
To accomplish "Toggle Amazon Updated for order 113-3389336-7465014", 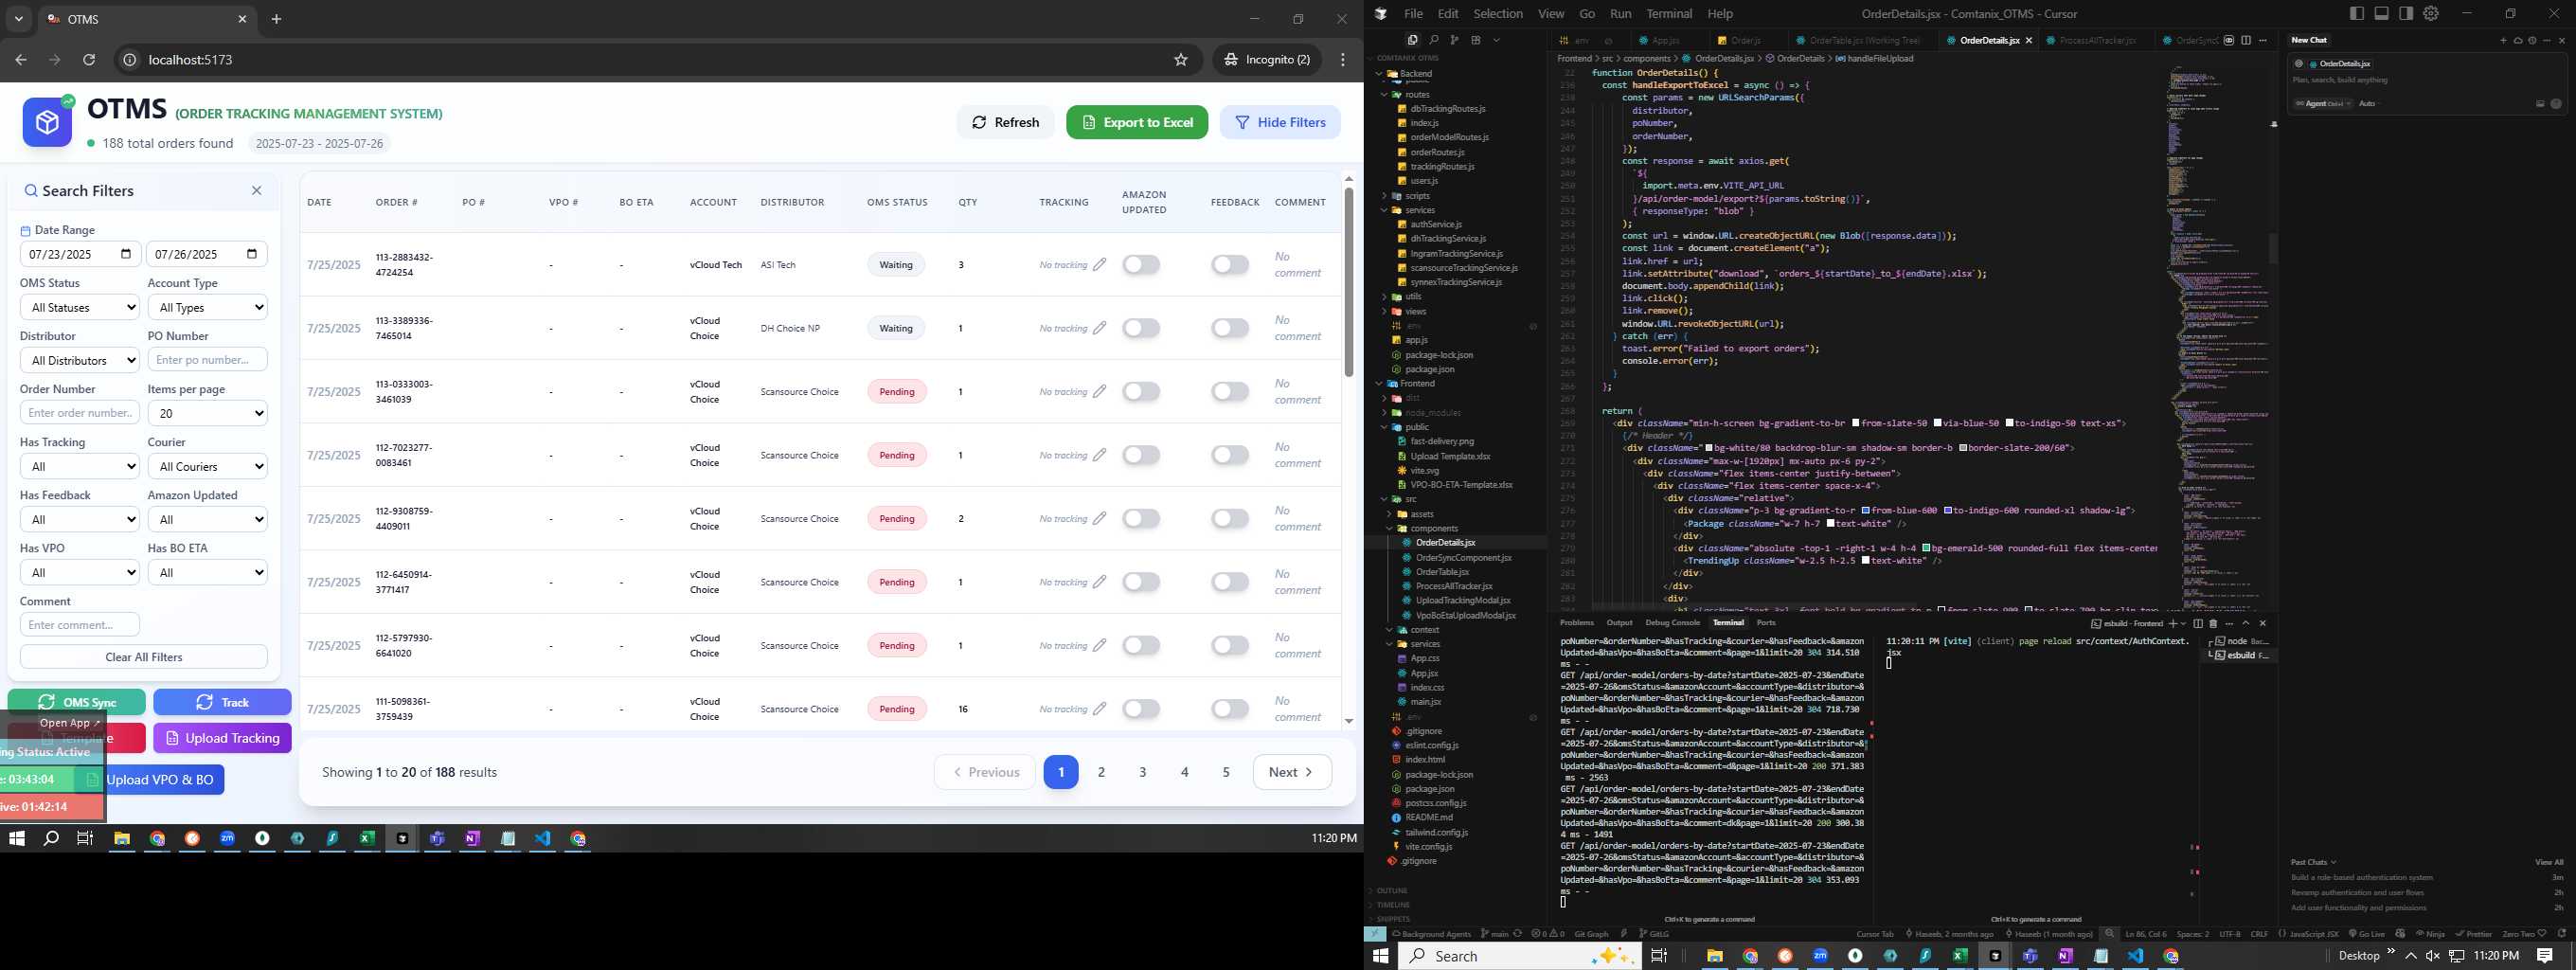I will coord(1141,328).
